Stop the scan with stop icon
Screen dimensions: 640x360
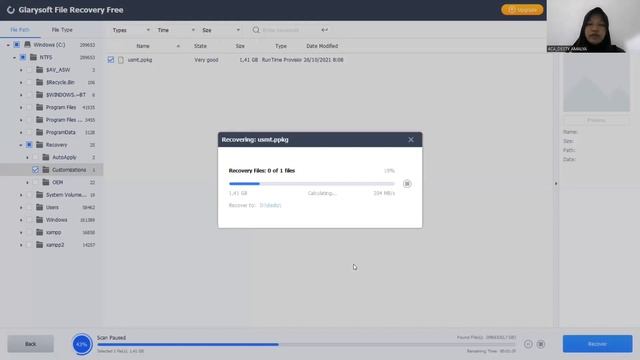coord(541,344)
